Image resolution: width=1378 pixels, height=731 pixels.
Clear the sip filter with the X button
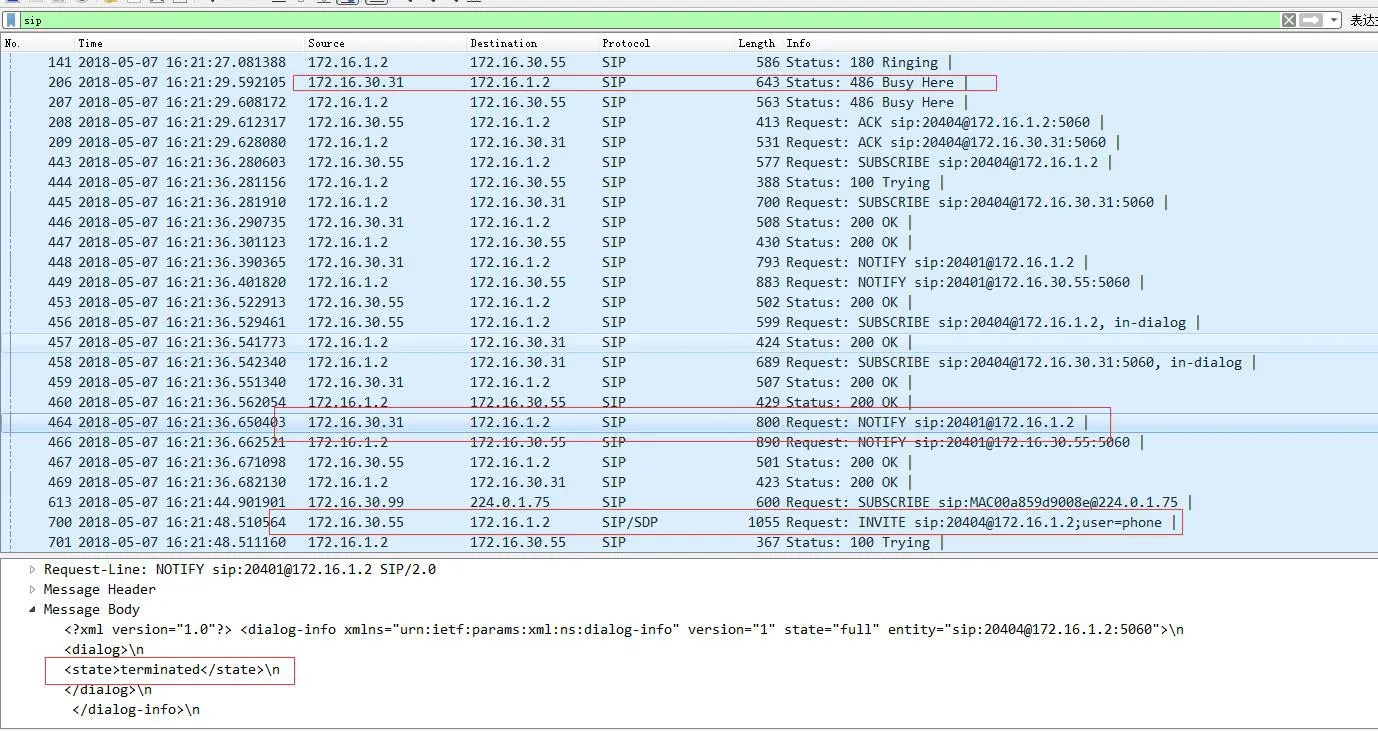pyautogui.click(x=1289, y=20)
